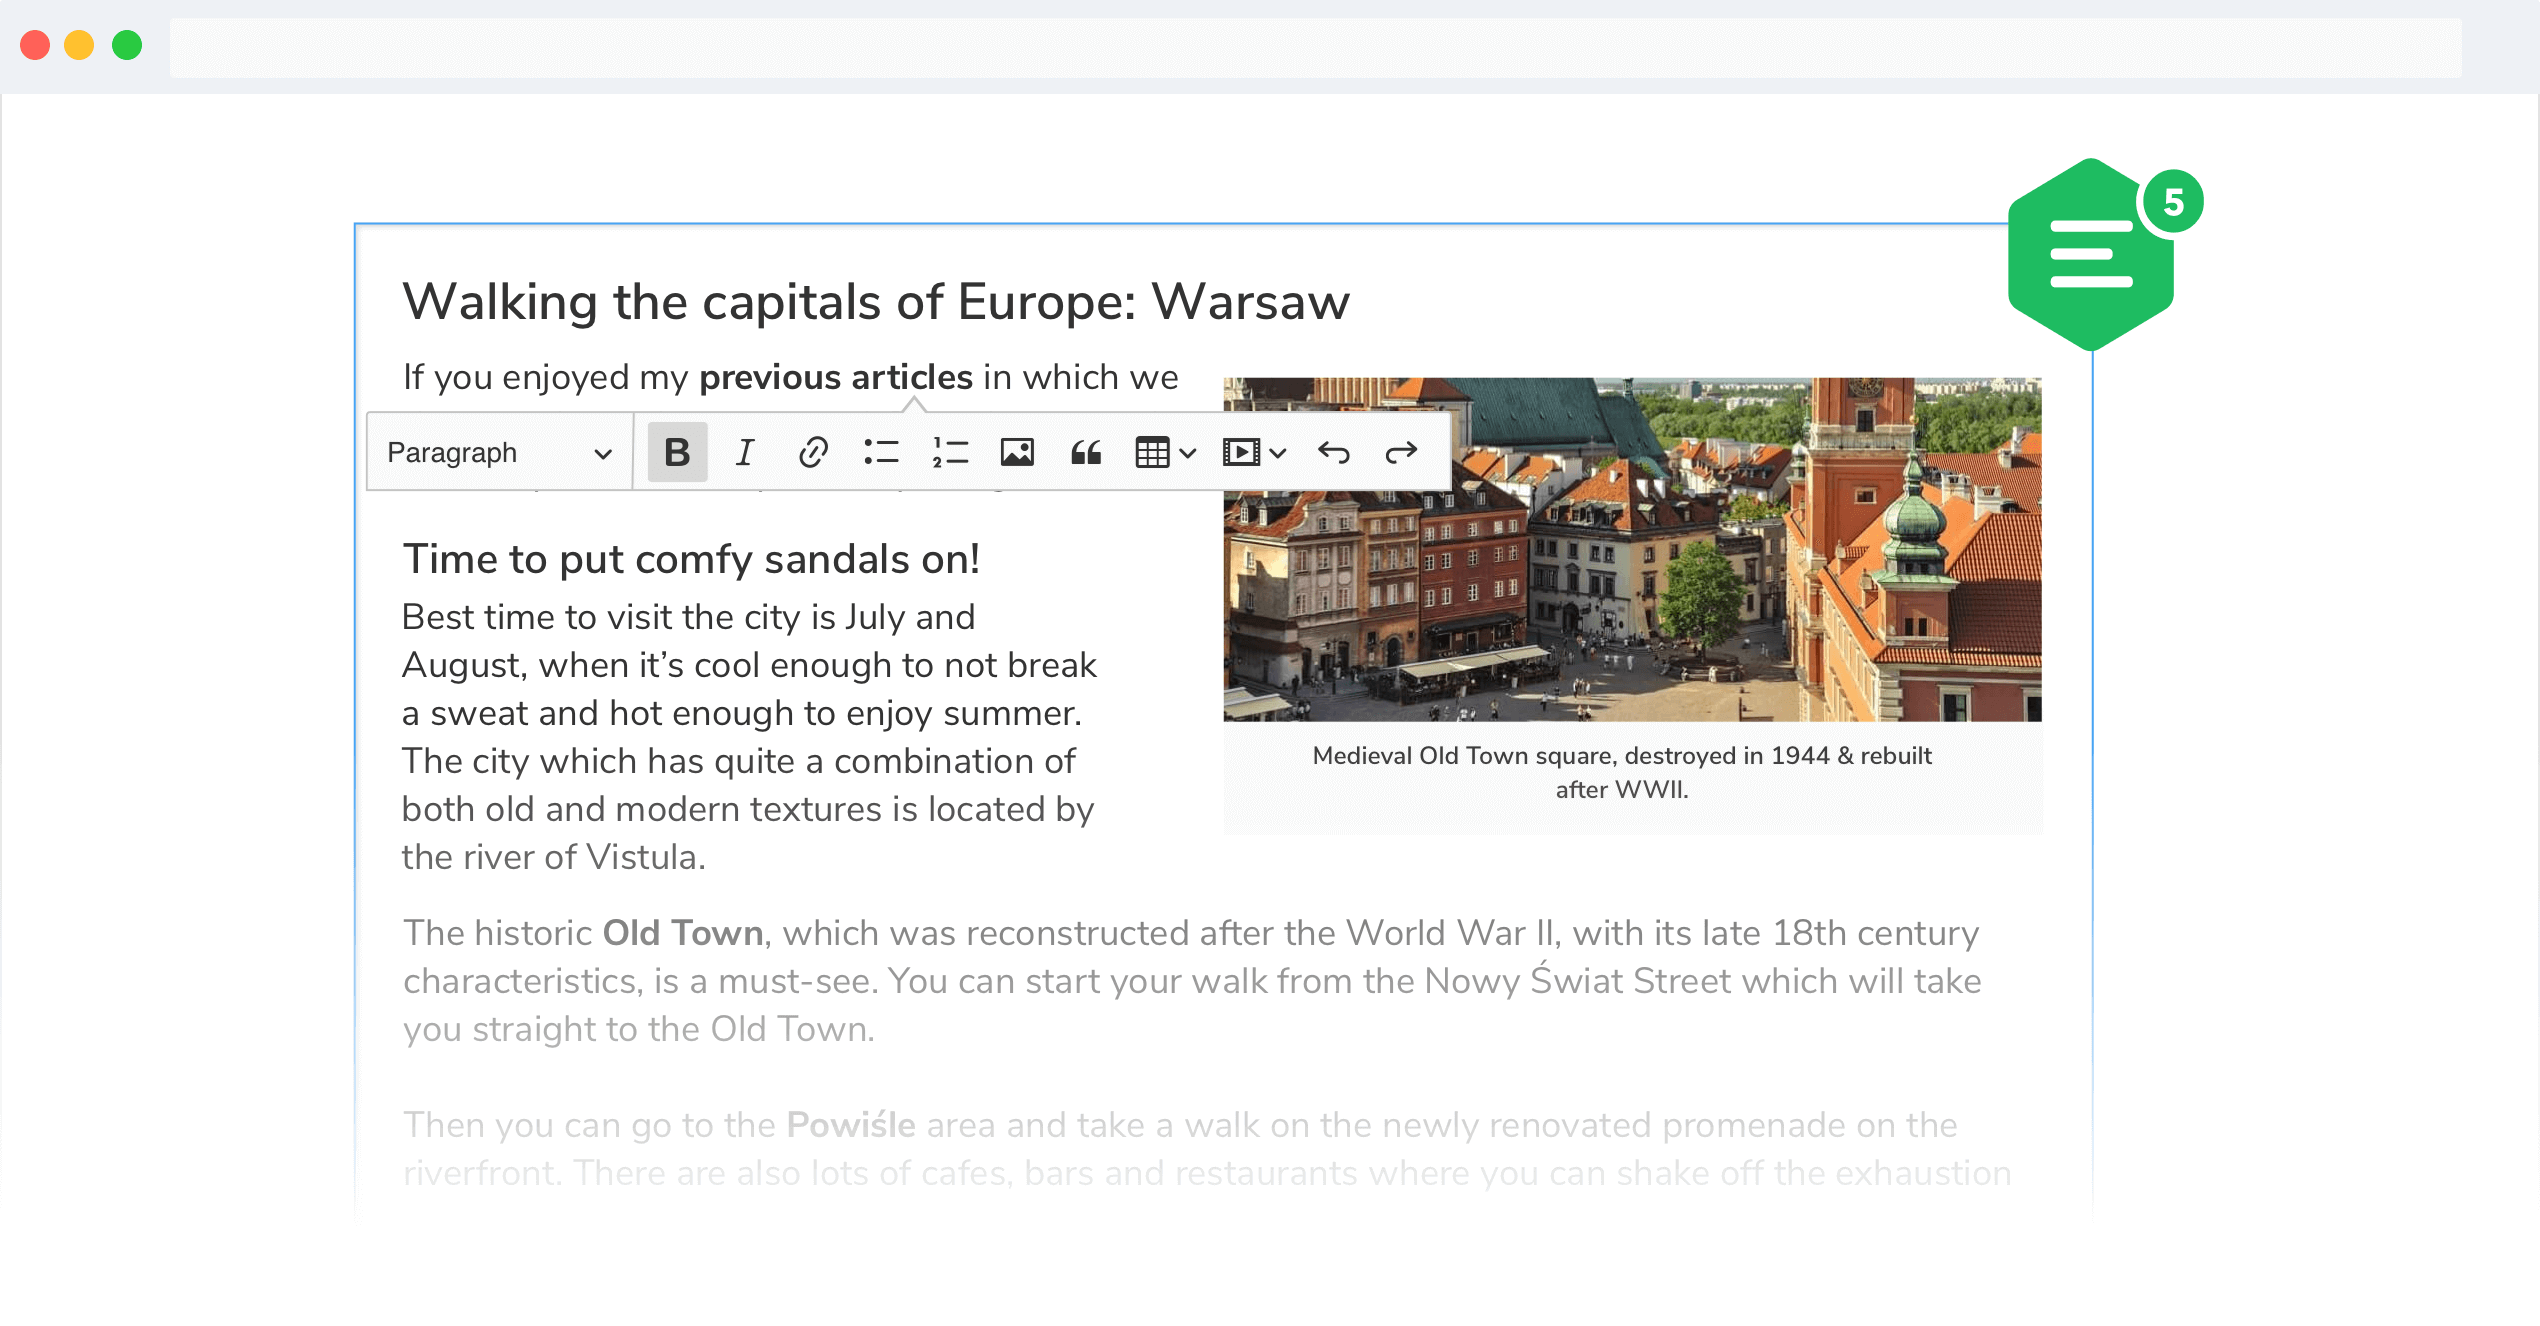Click the browser address bar

point(1314,47)
